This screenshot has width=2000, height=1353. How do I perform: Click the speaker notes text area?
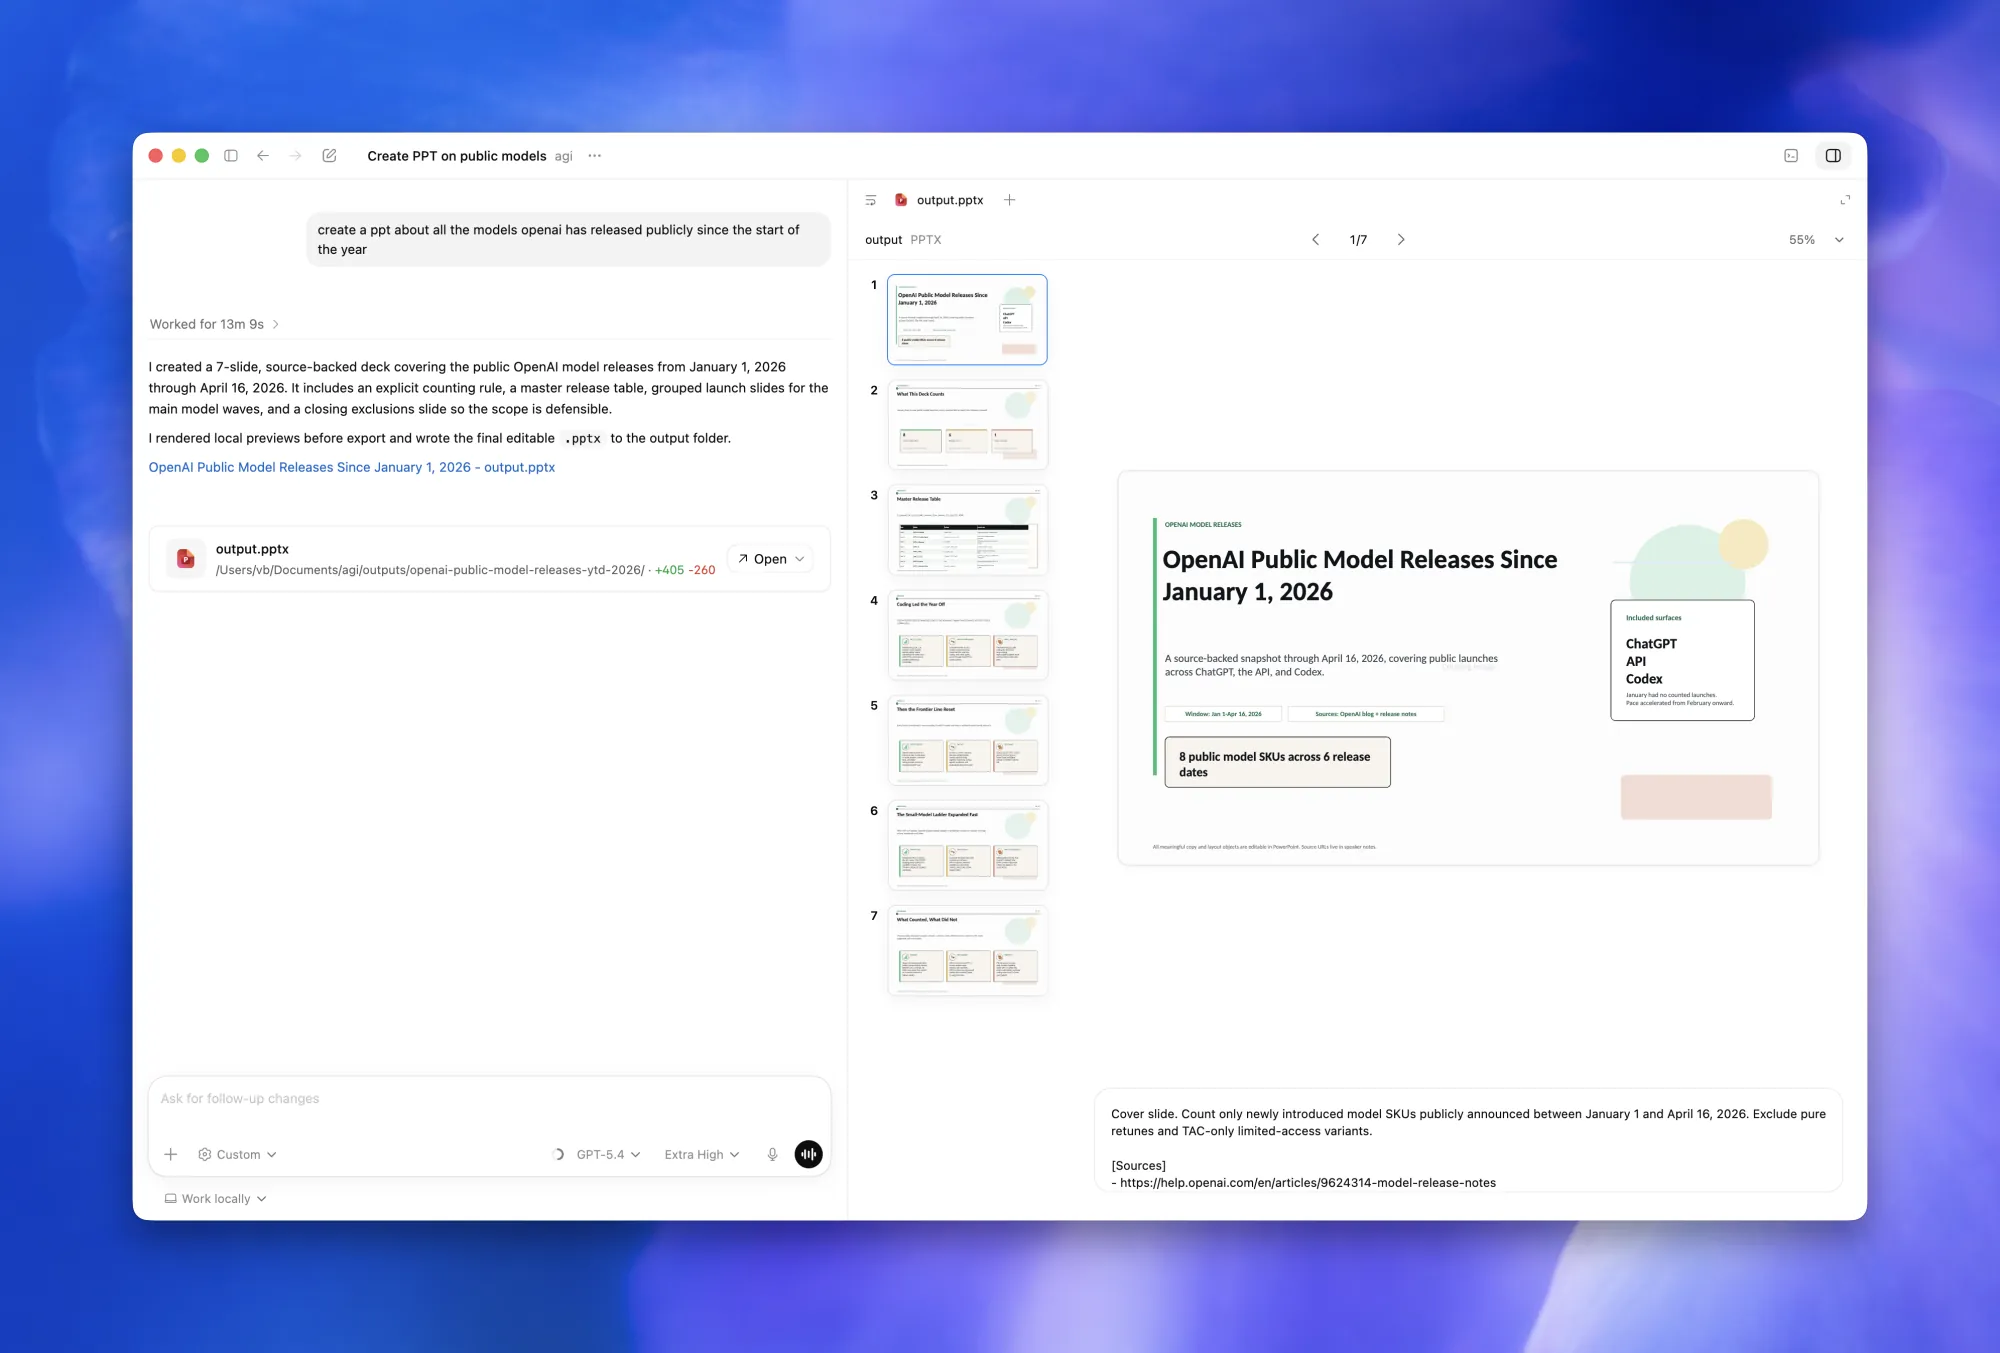tap(1468, 1140)
